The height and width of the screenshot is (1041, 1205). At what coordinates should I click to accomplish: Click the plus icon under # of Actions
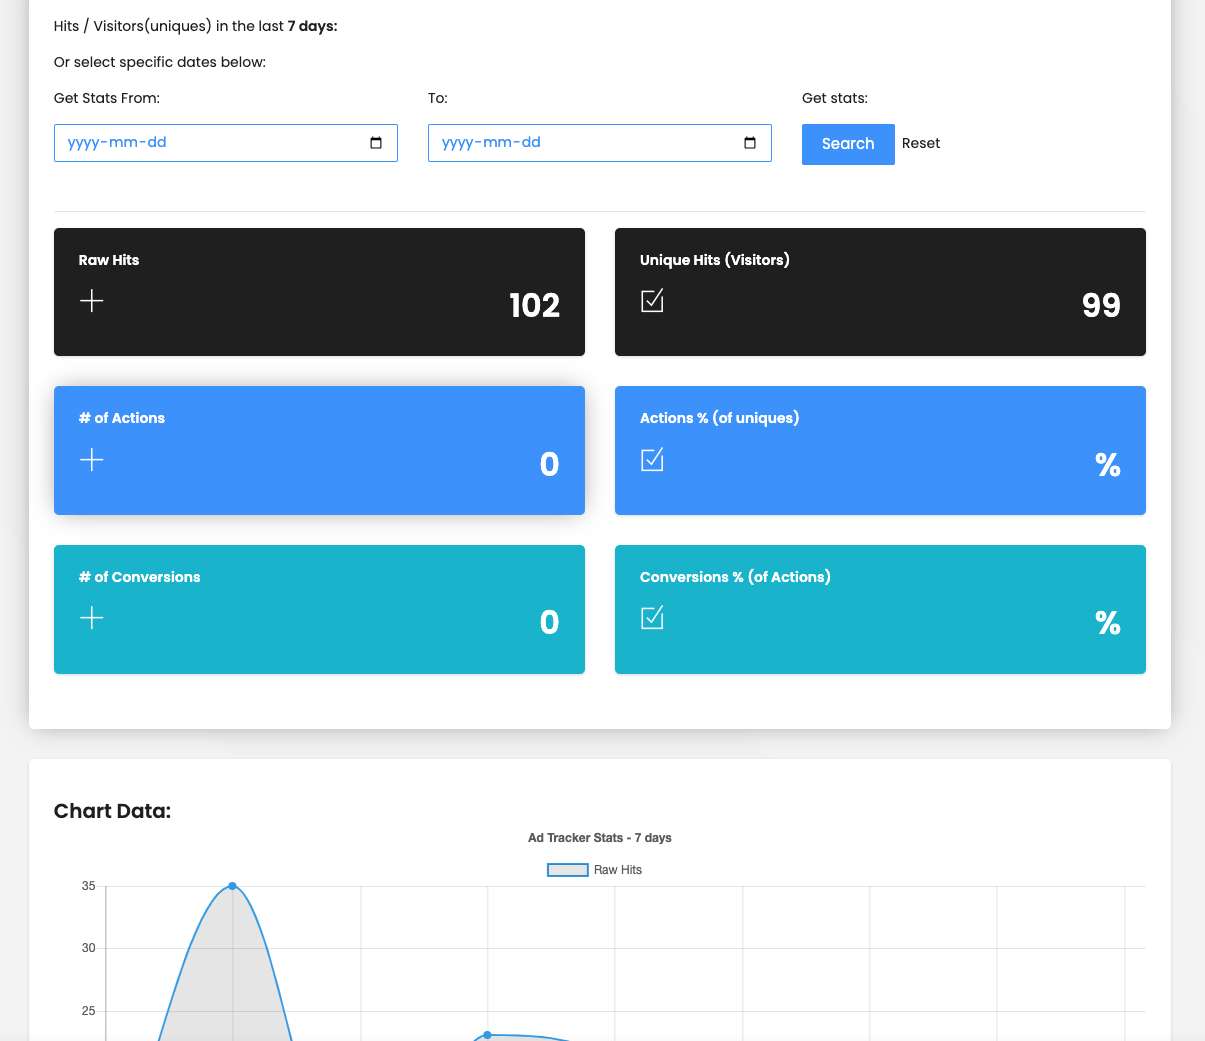click(x=91, y=460)
